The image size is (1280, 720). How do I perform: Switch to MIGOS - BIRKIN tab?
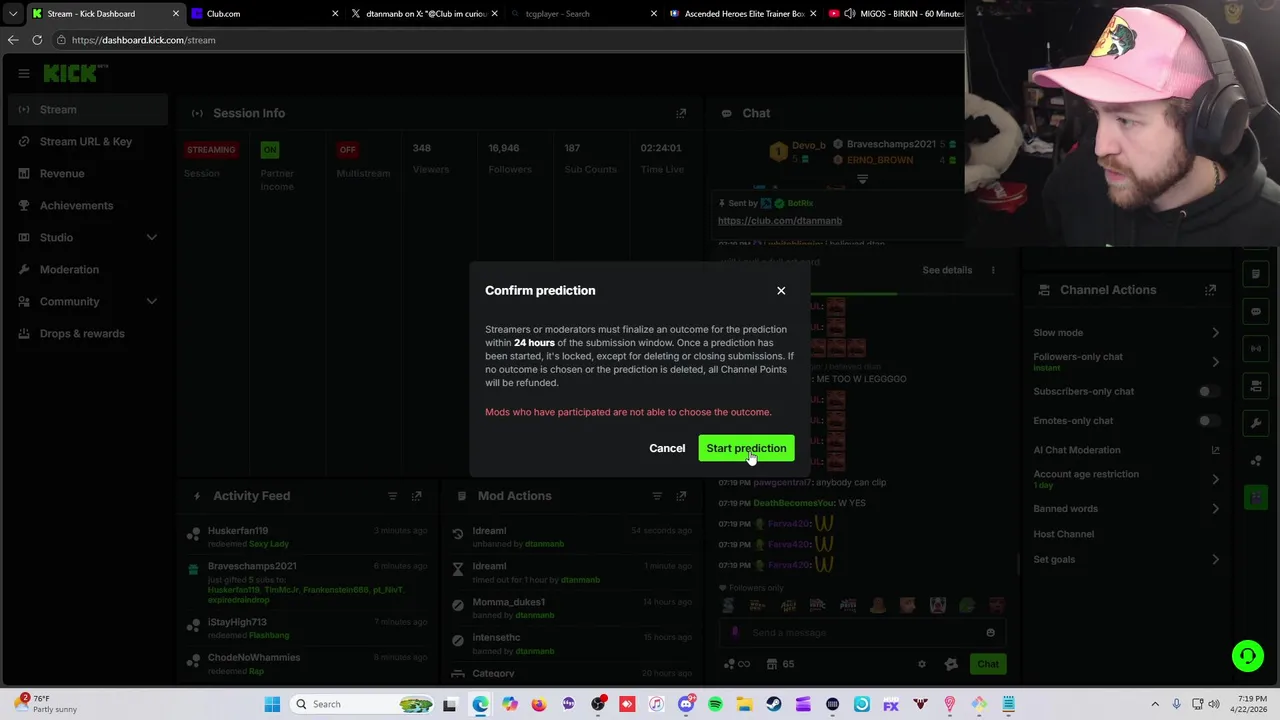click(x=895, y=14)
